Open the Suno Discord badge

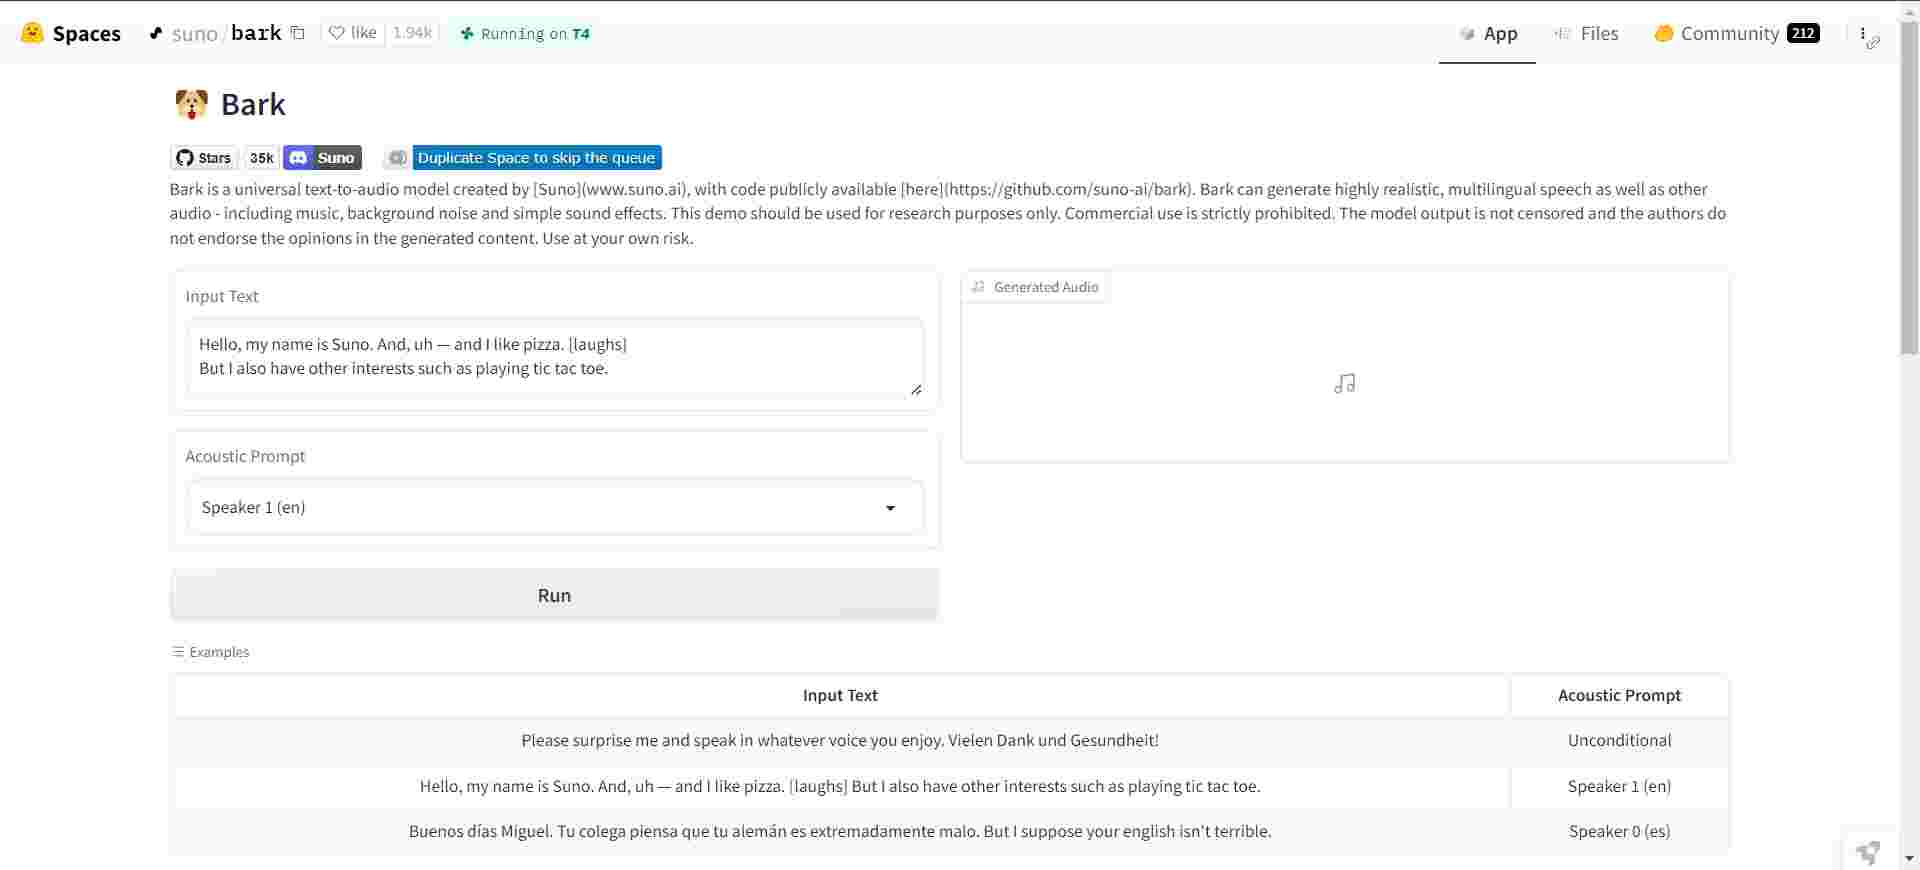(x=322, y=158)
